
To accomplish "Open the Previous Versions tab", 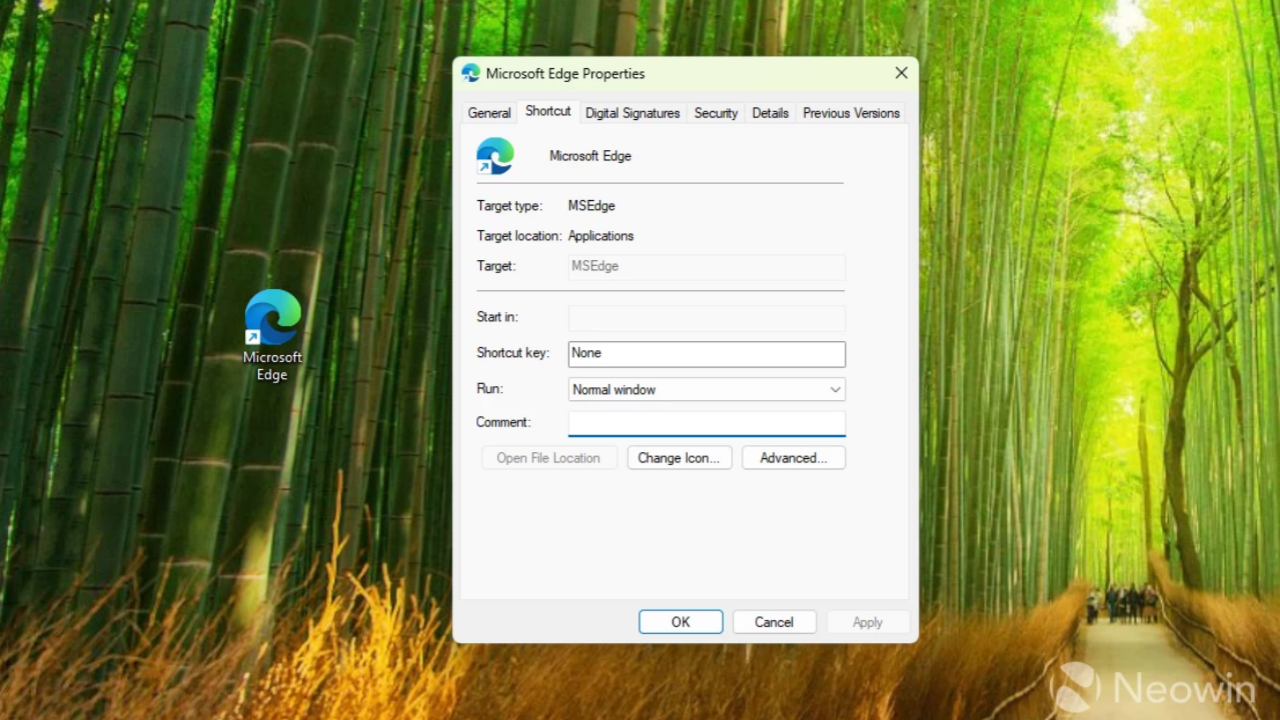I will 851,113.
